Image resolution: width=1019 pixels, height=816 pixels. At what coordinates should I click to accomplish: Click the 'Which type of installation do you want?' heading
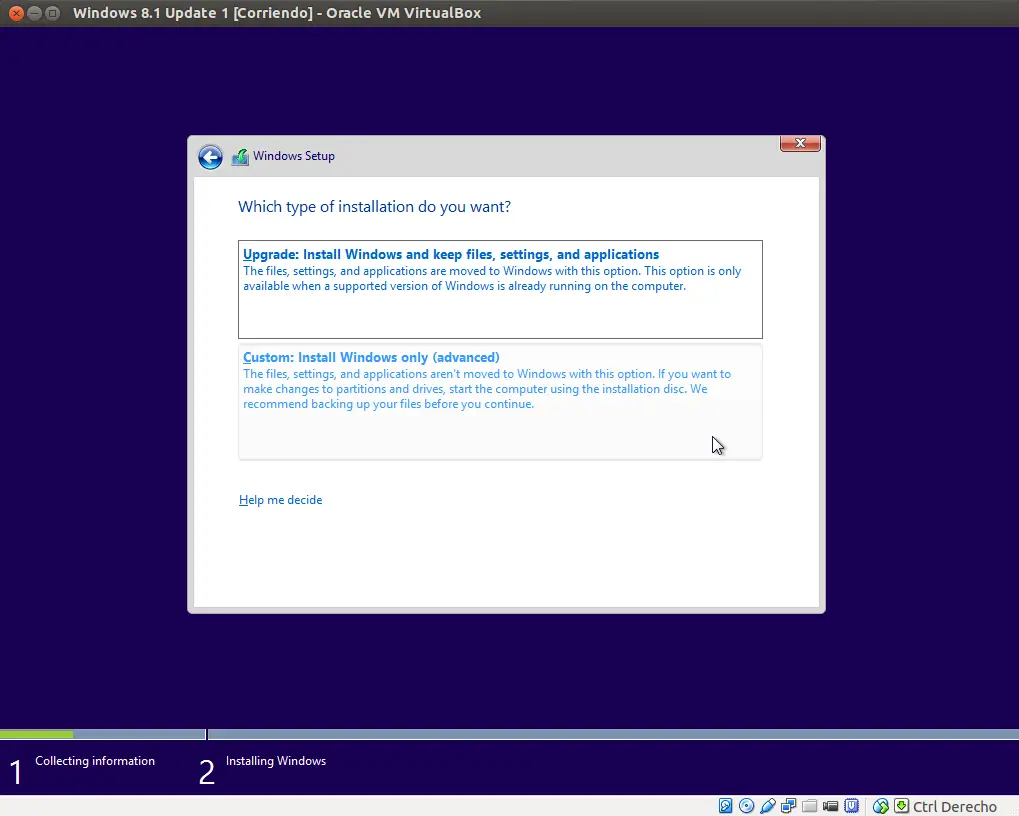click(x=374, y=207)
